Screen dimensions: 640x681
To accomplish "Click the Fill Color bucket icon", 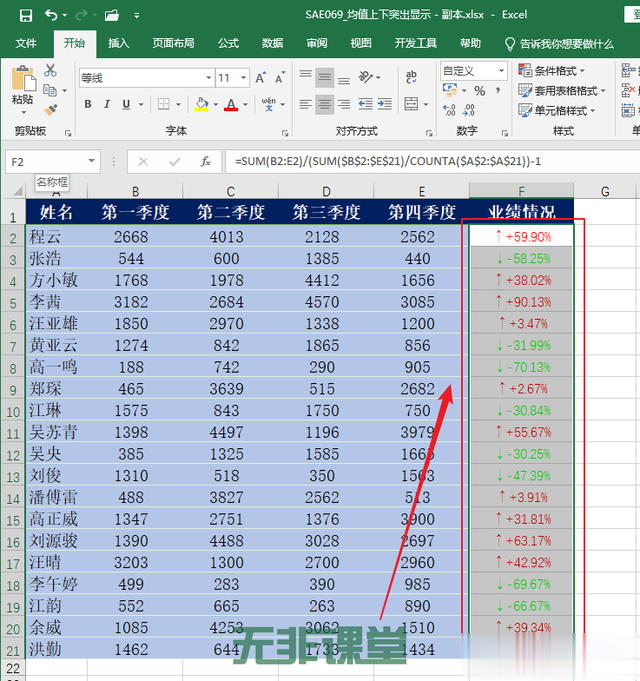I will [201, 104].
